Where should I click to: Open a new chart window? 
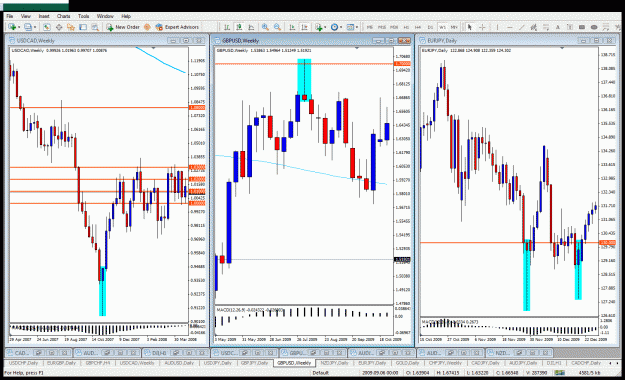coord(12,27)
